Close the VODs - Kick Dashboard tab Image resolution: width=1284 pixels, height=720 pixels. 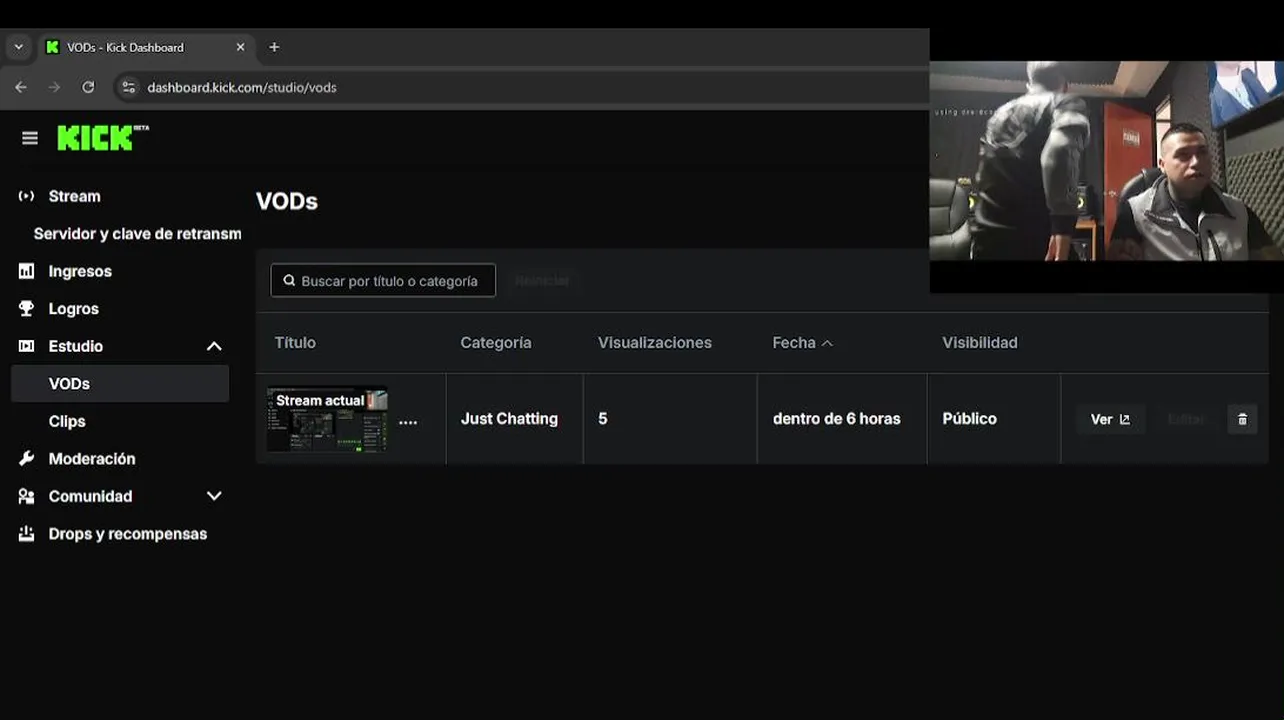click(x=240, y=47)
